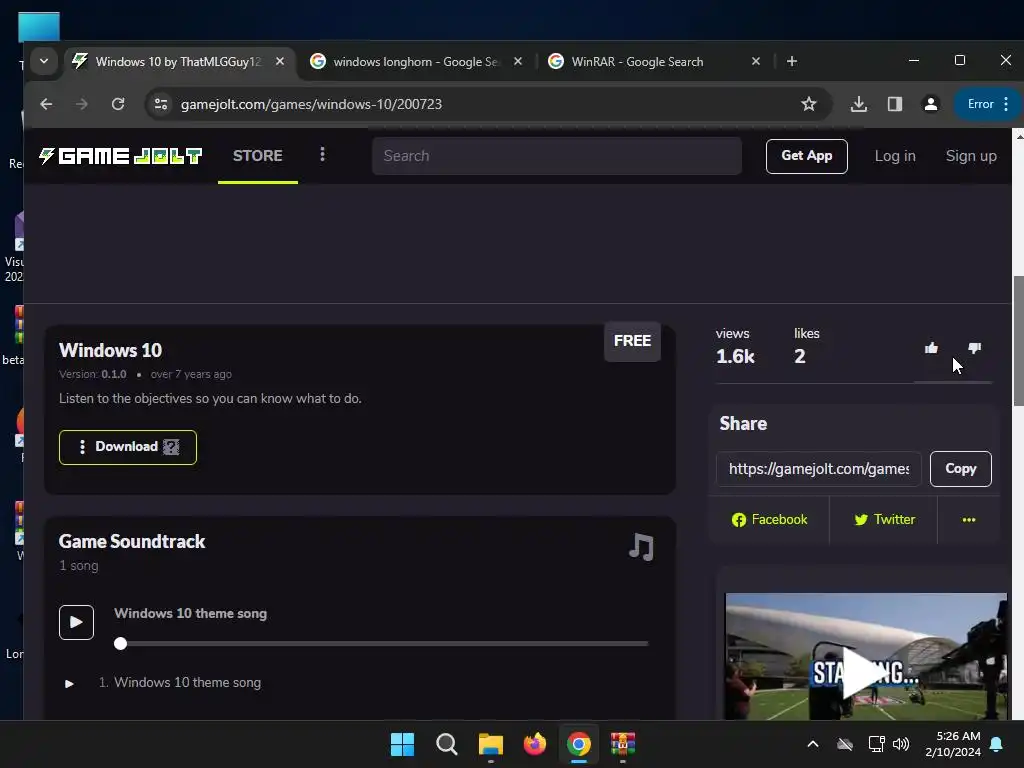Open Chrome downloads
Image resolution: width=1024 pixels, height=768 pixels.
[x=859, y=104]
